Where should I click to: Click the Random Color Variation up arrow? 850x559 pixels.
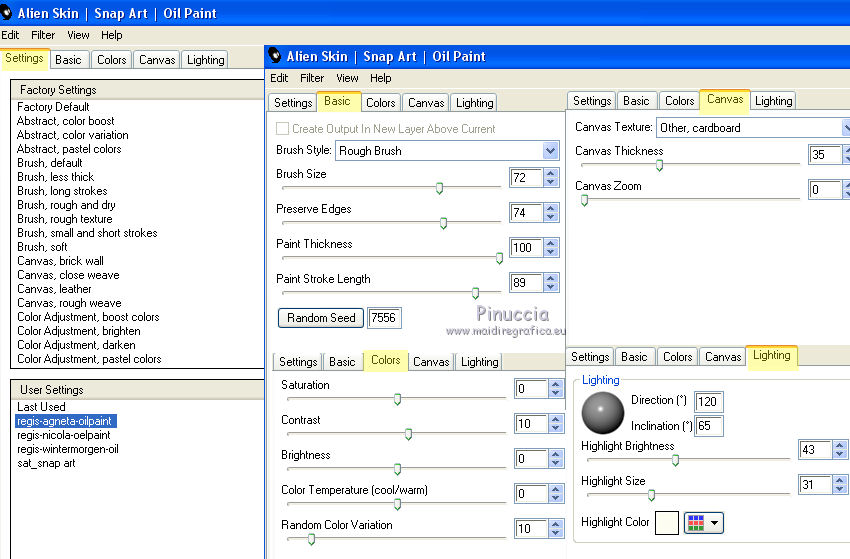click(556, 524)
